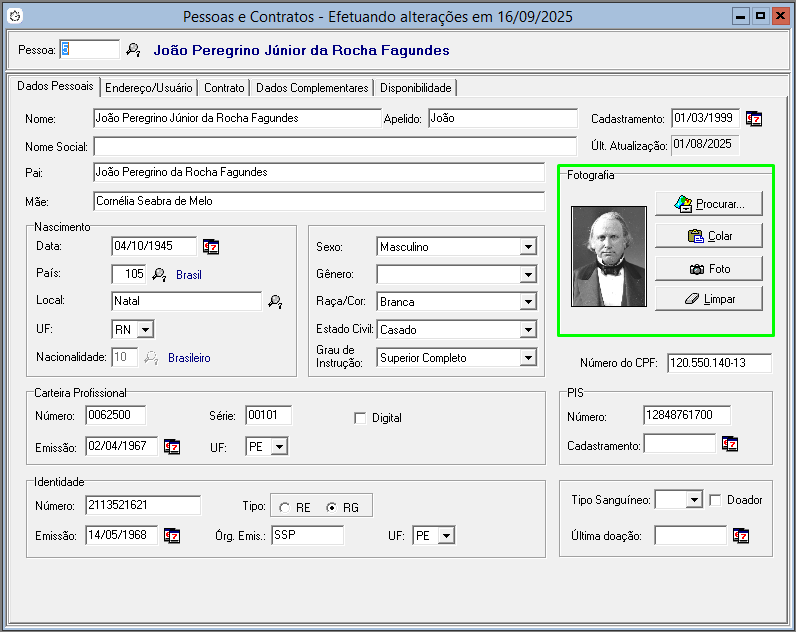Viewport: 796px width, 632px height.
Task: Open calendar for PIS Cadastramento date
Action: pos(730,443)
